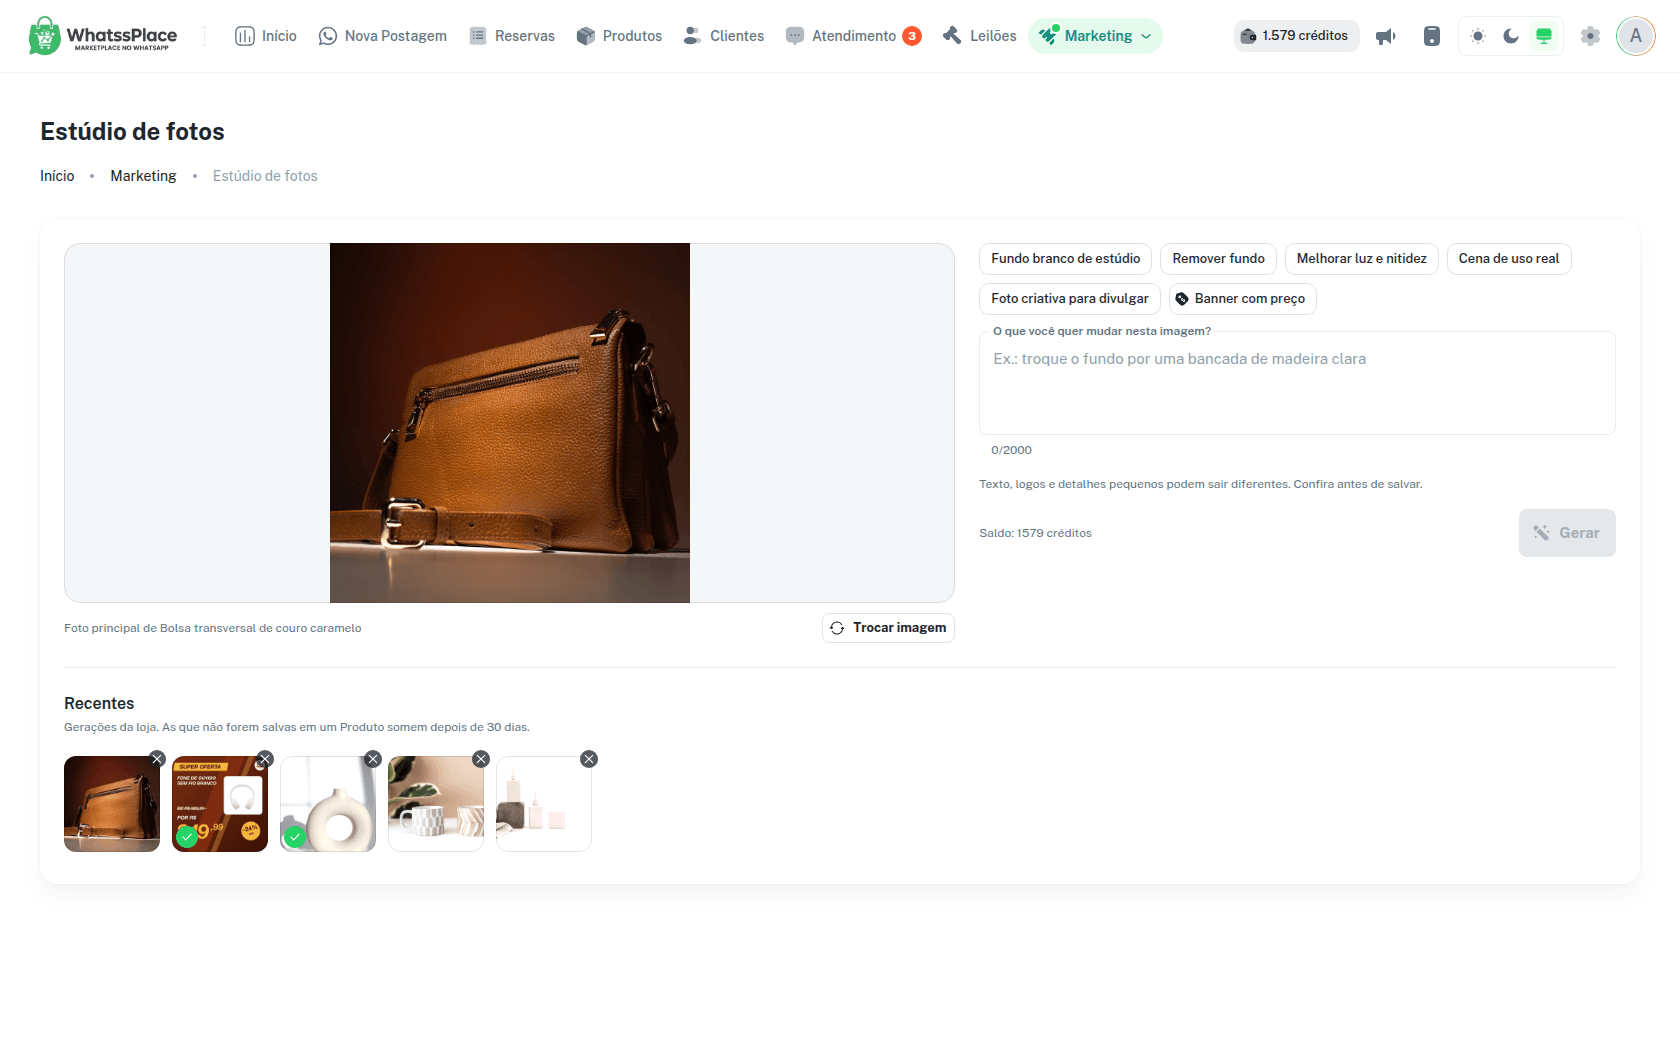The height and width of the screenshot is (1050, 1680).
Task: Click the mobile device icon in header
Action: (1432, 36)
